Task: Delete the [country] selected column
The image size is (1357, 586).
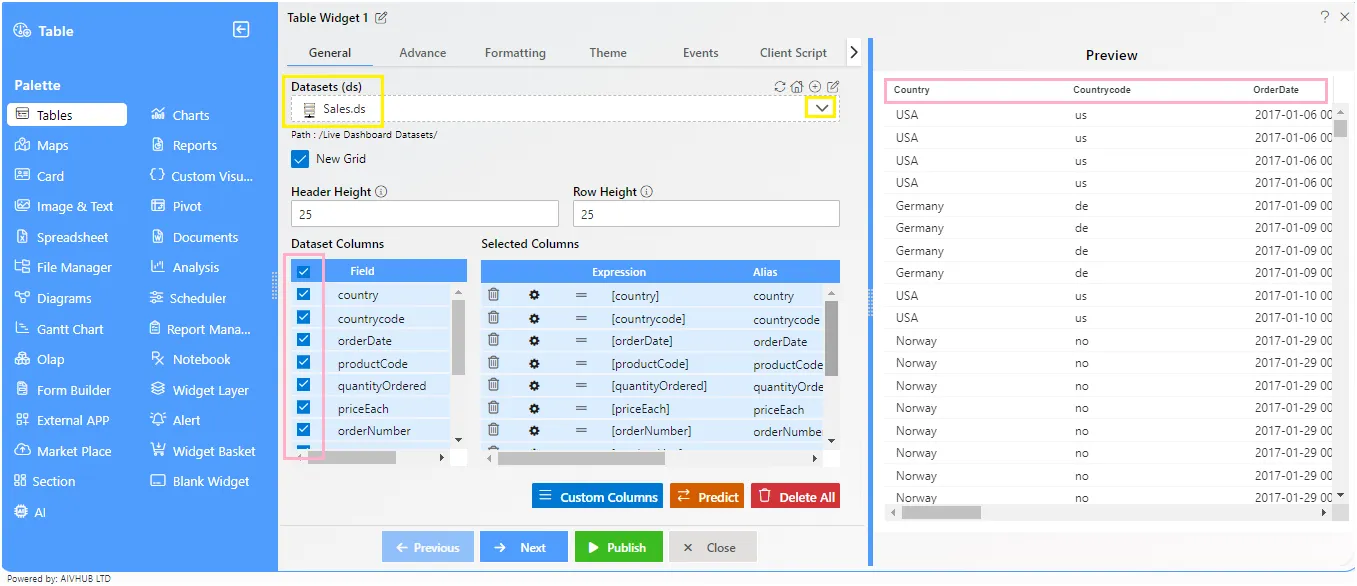Action: click(x=493, y=295)
